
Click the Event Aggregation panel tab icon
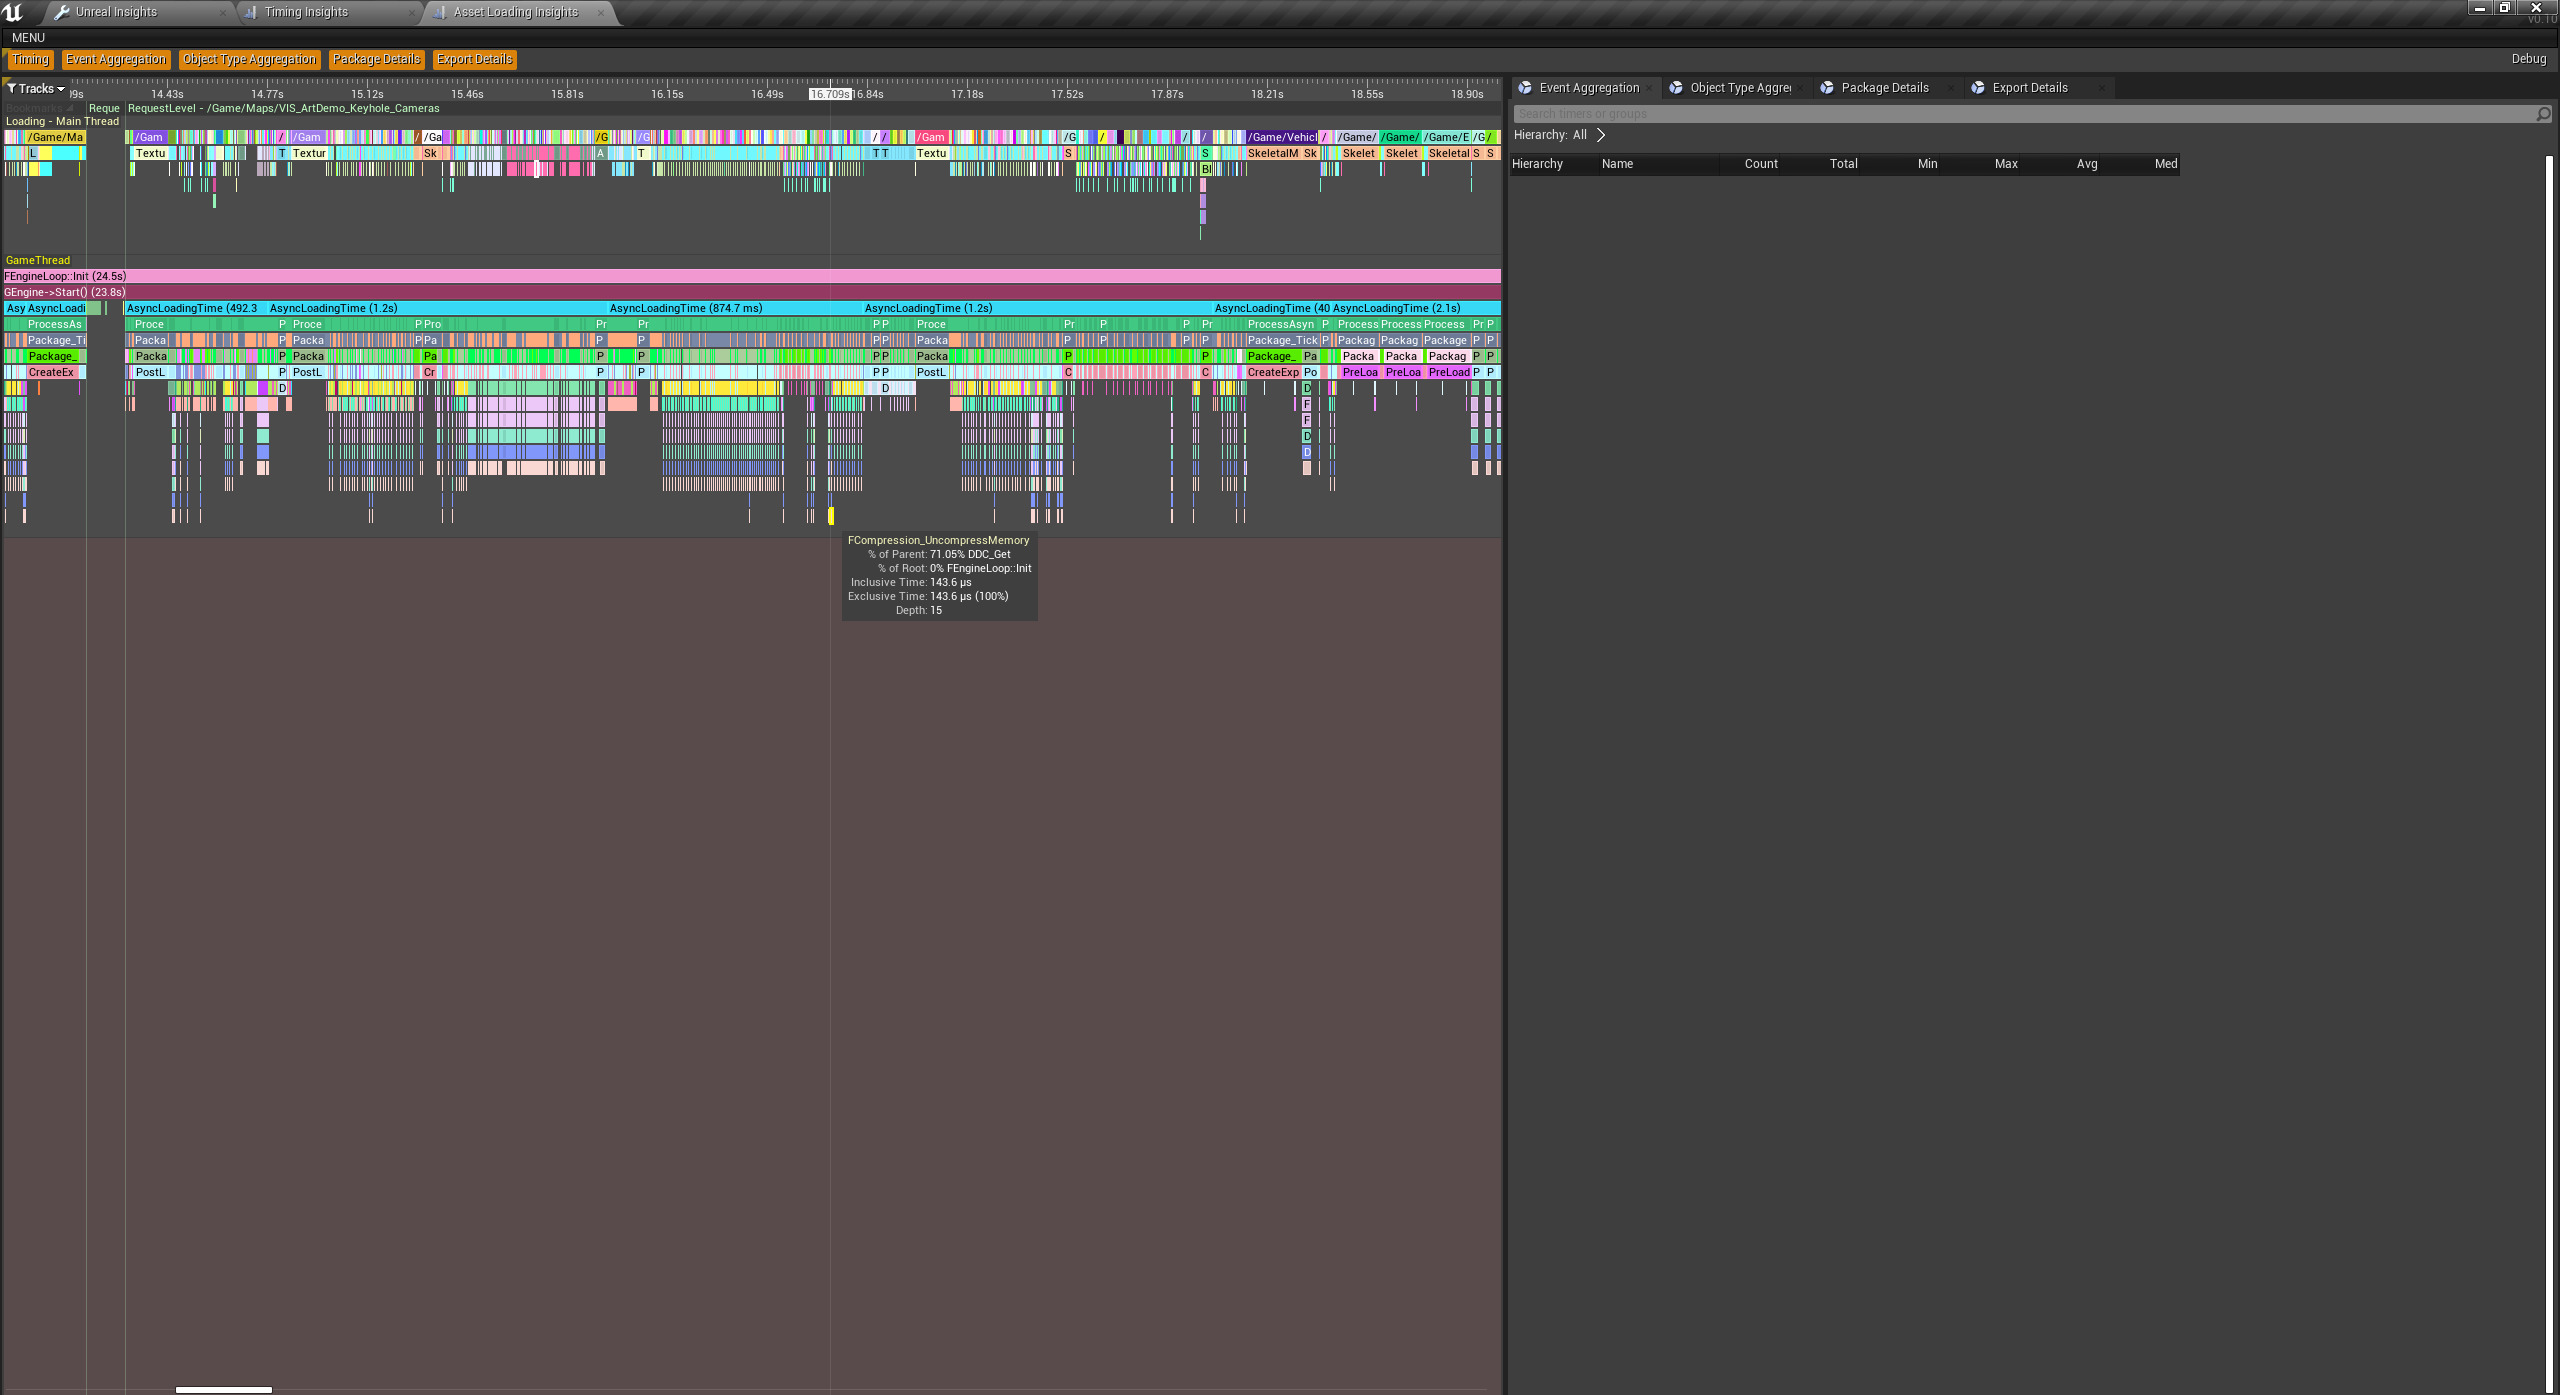pyautogui.click(x=1525, y=88)
